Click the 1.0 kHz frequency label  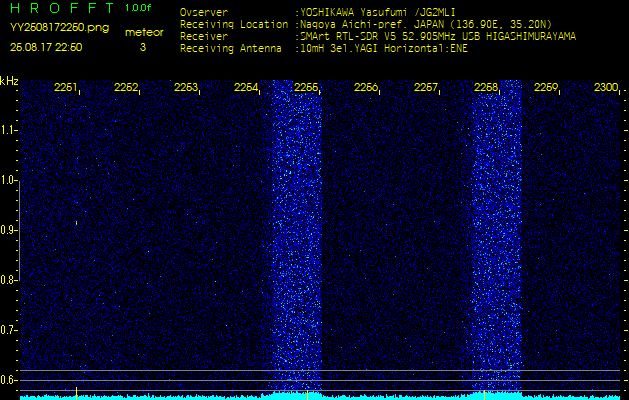pos(7,180)
